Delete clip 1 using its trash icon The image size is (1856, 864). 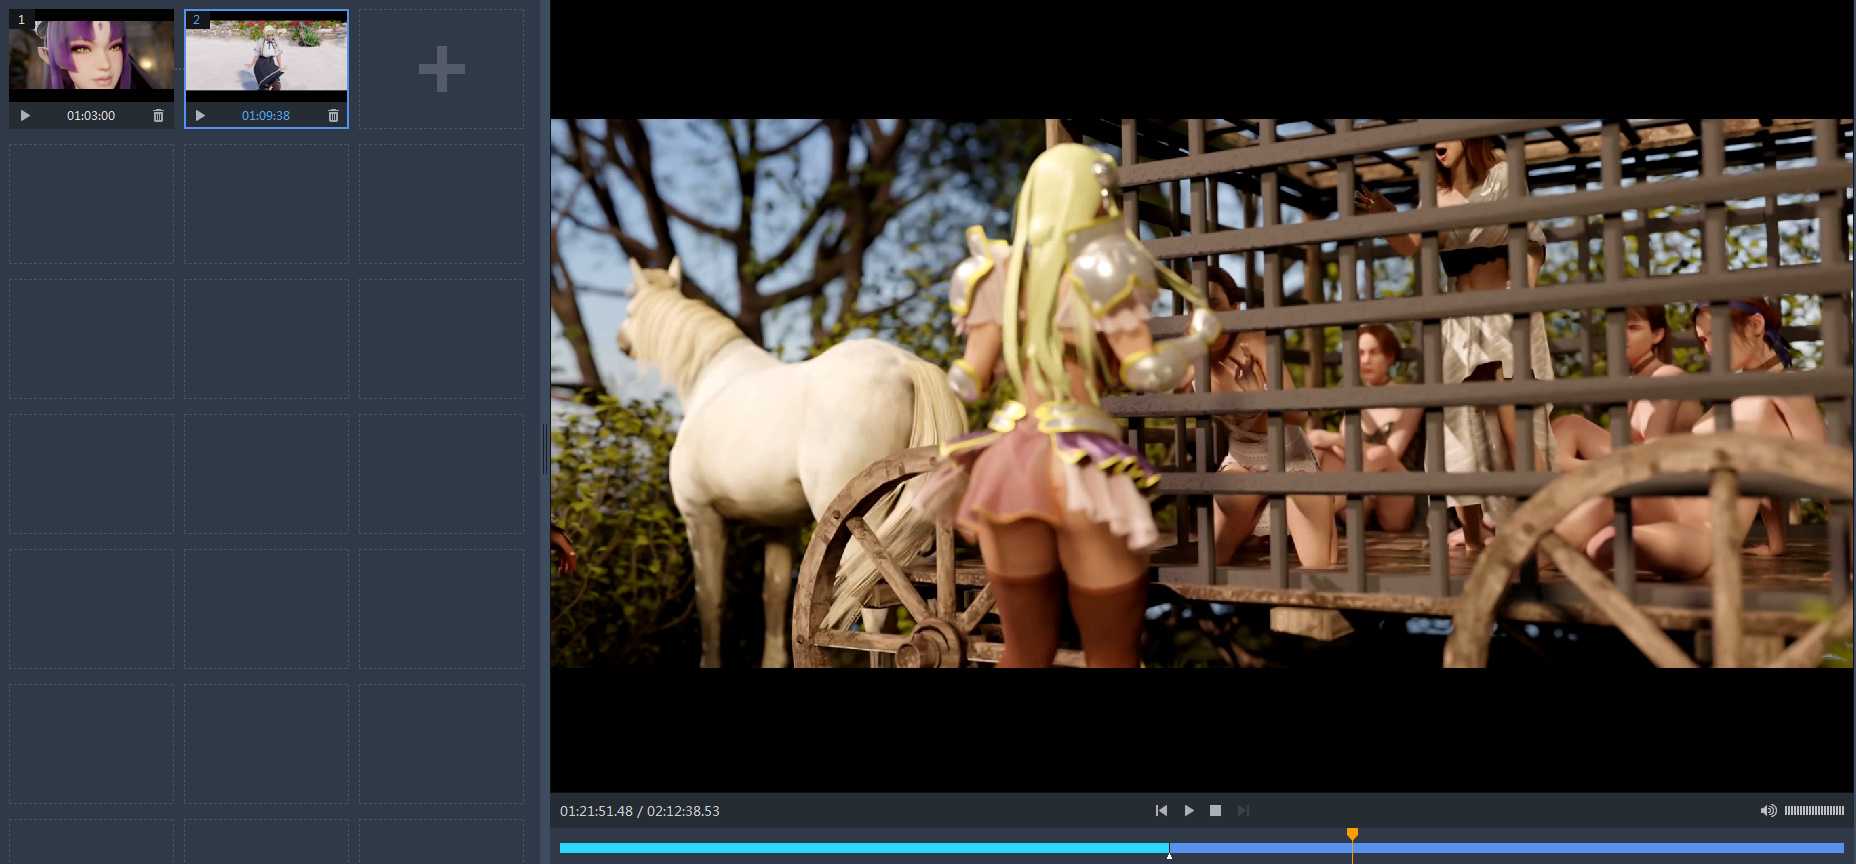158,116
